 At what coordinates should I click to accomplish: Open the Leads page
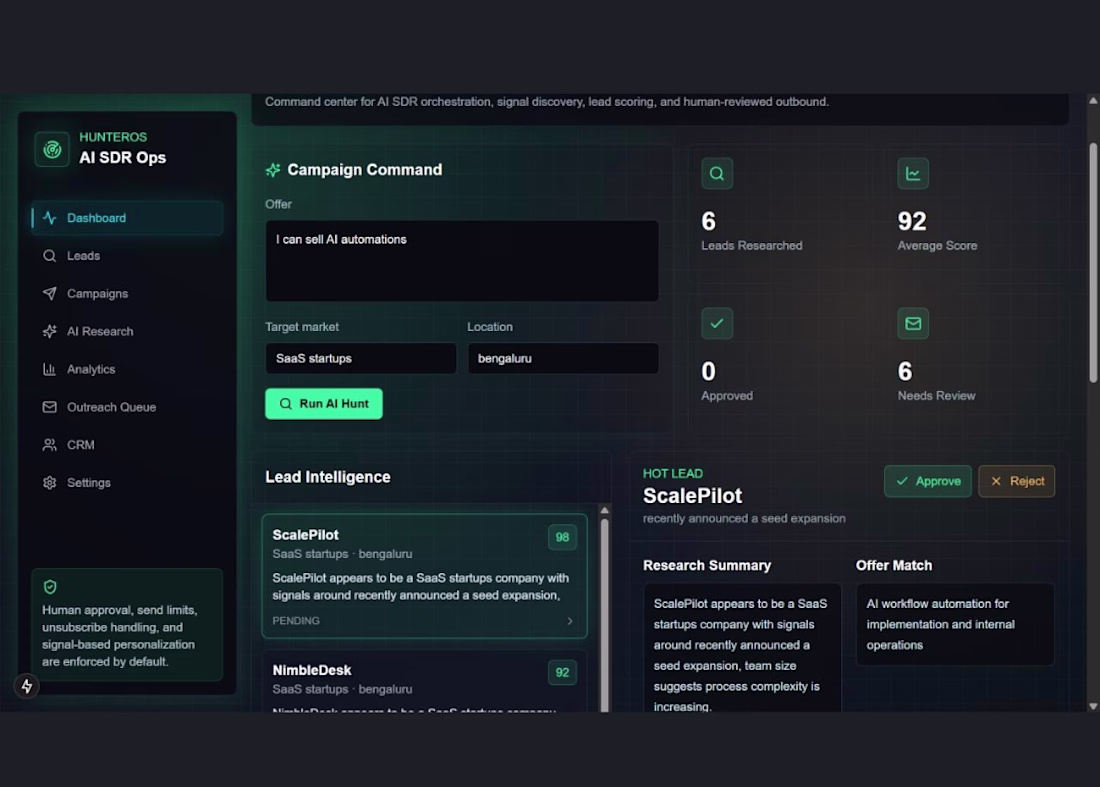tap(127, 255)
